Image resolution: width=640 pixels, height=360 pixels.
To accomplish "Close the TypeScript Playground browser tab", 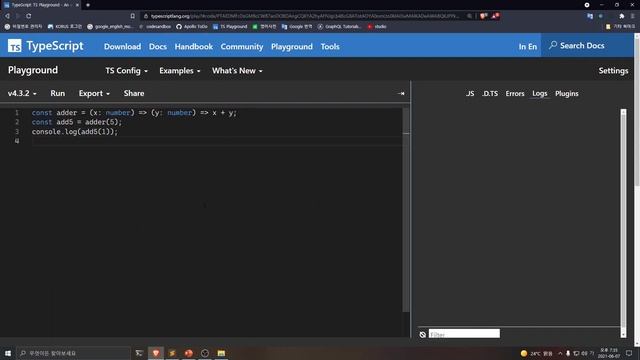I will (77, 5).
